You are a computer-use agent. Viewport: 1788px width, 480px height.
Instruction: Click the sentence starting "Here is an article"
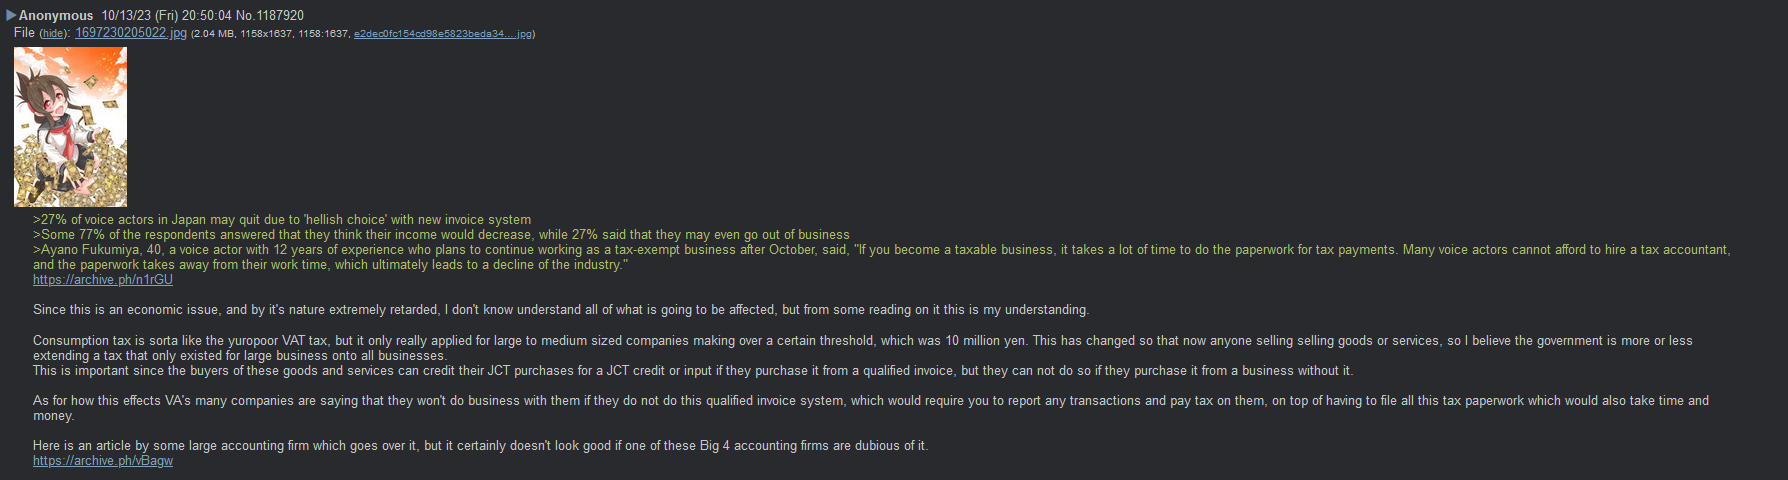(480, 446)
